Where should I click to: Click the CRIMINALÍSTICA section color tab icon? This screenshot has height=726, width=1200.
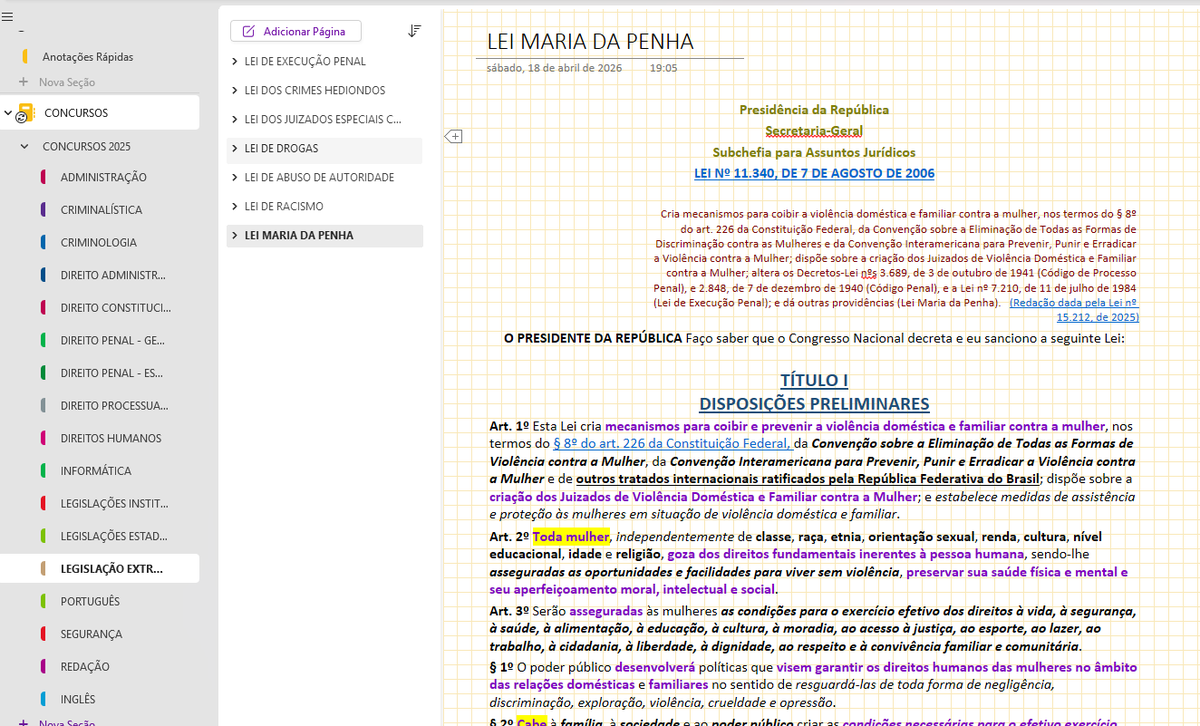point(44,210)
